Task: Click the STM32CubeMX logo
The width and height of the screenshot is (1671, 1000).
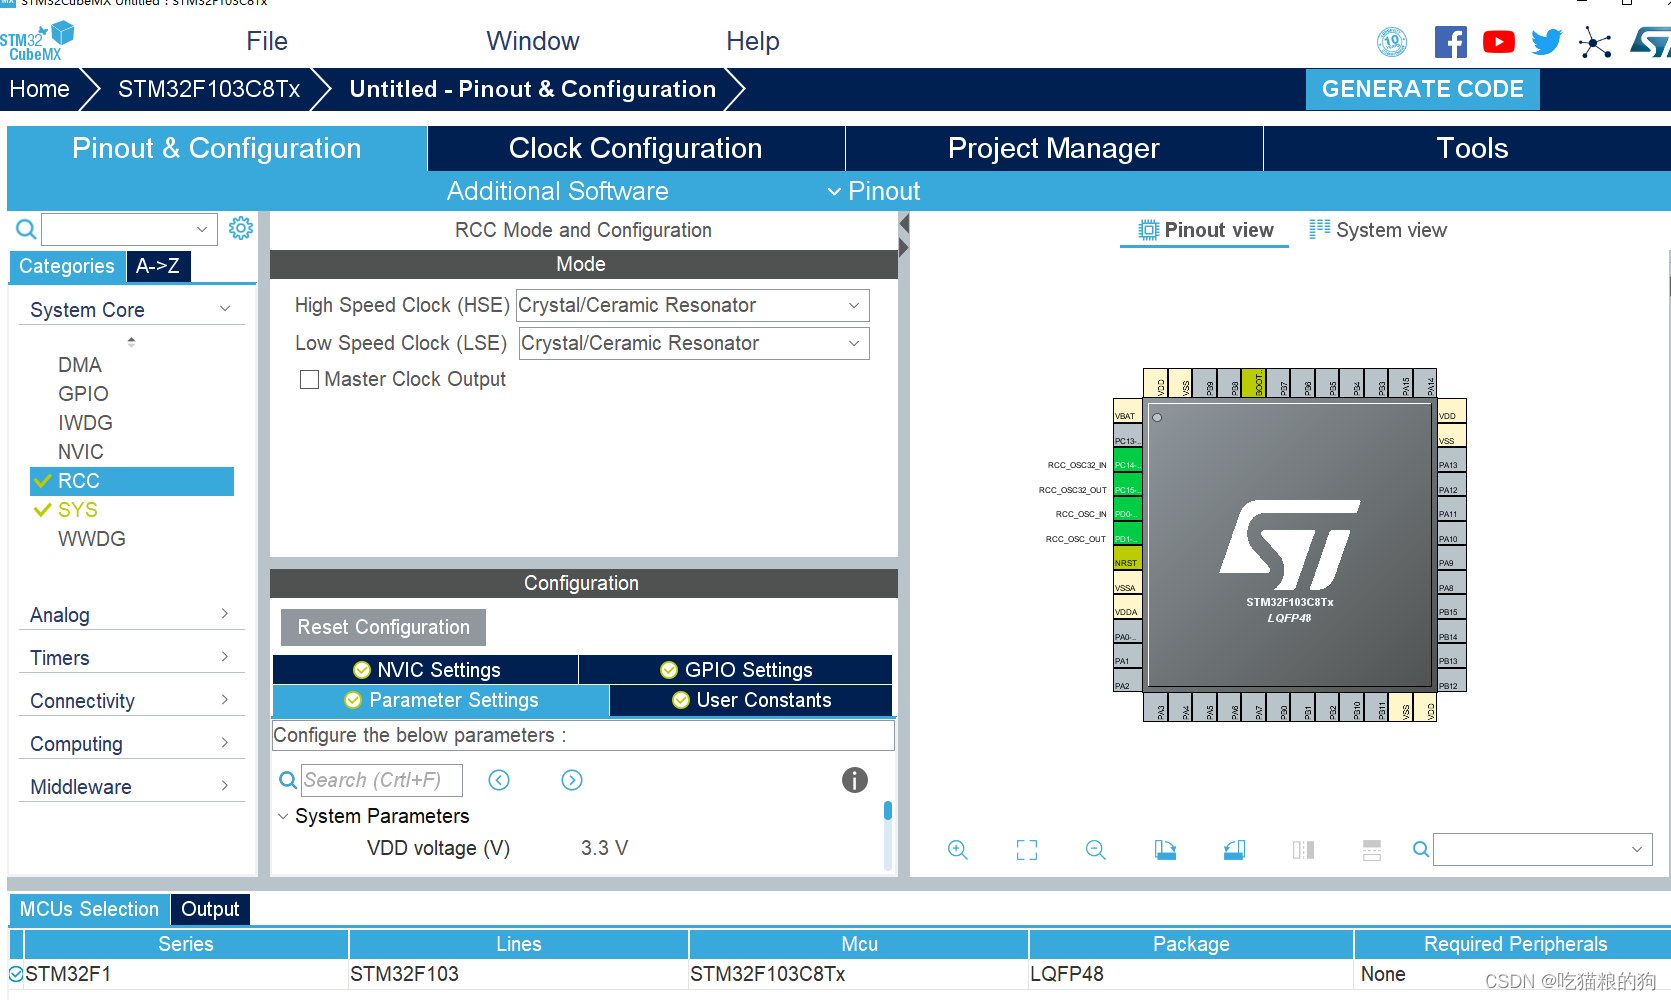Action: tap(37, 41)
